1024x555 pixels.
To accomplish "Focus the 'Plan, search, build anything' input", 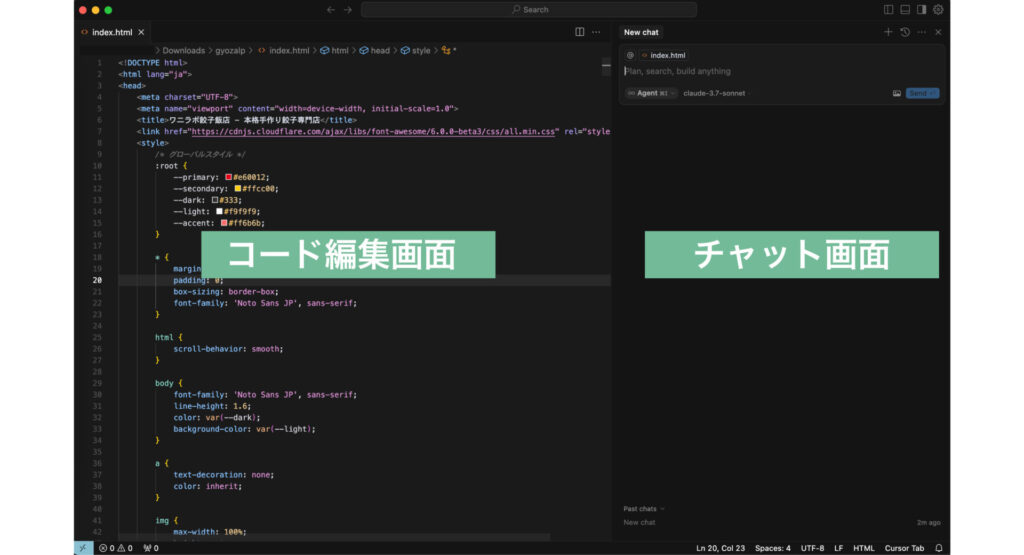I will coord(780,71).
